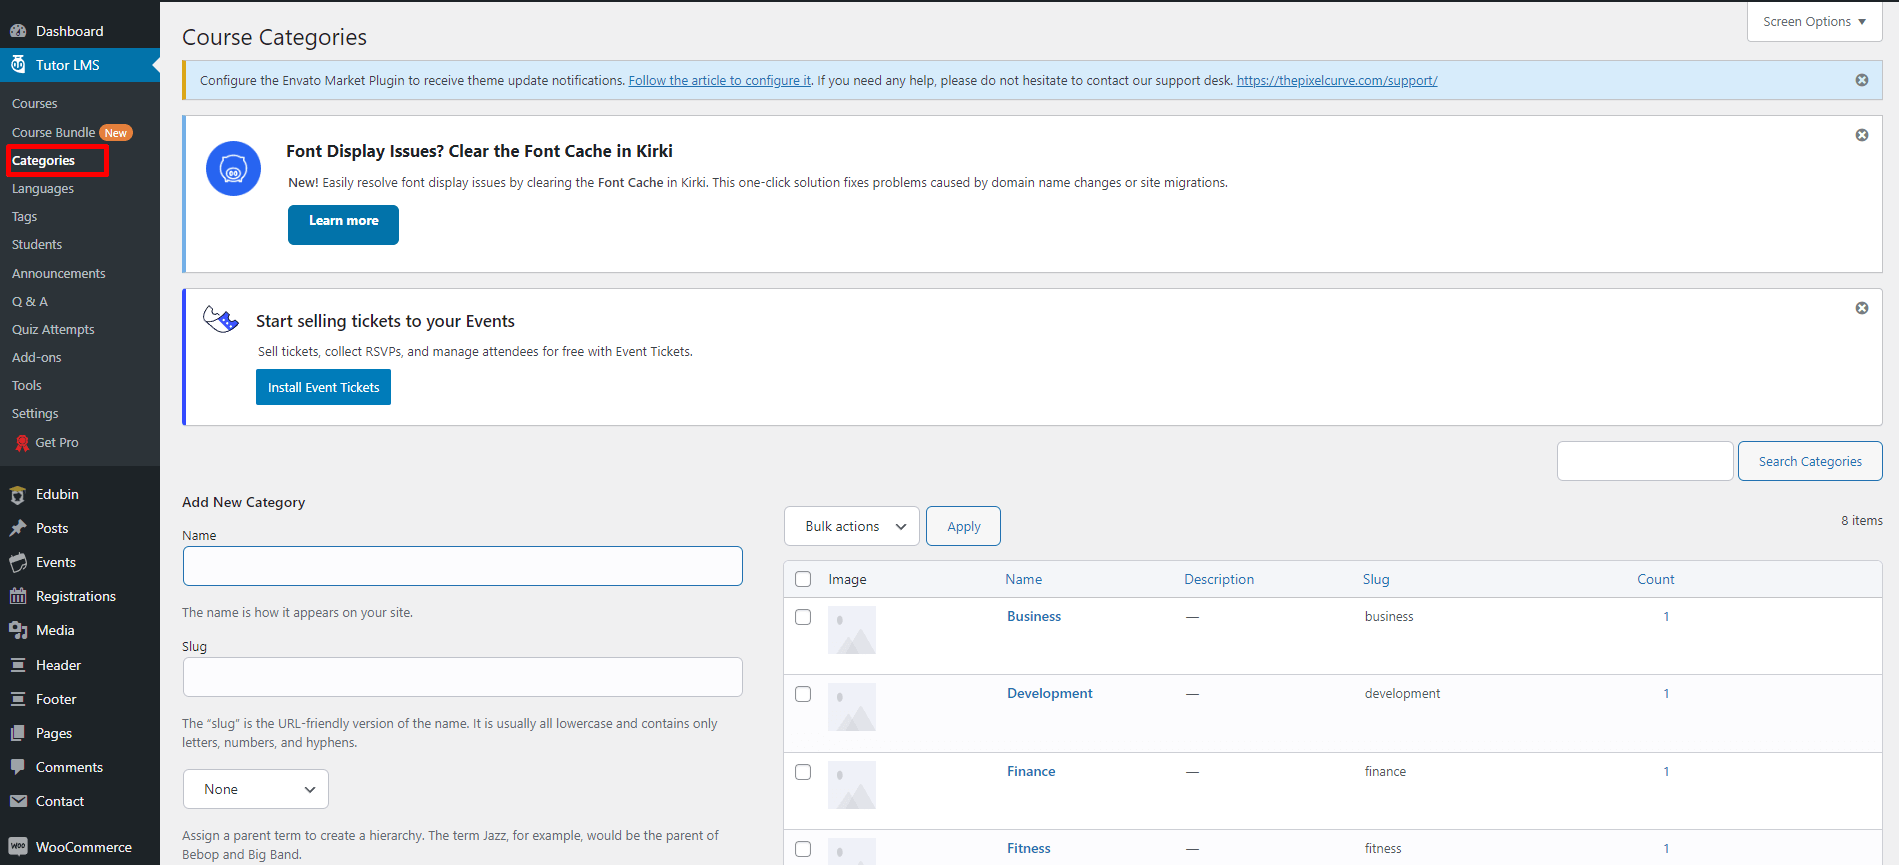Dismiss the Kirki font cache notice
The height and width of the screenshot is (865, 1899).
coord(1861,135)
